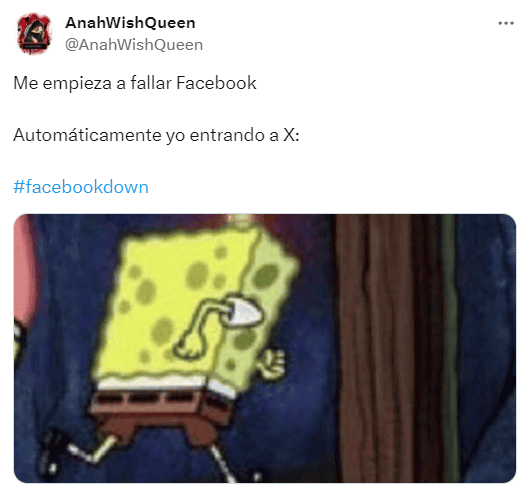Open the three-dot more options menu
The image size is (525, 489).
506,23
